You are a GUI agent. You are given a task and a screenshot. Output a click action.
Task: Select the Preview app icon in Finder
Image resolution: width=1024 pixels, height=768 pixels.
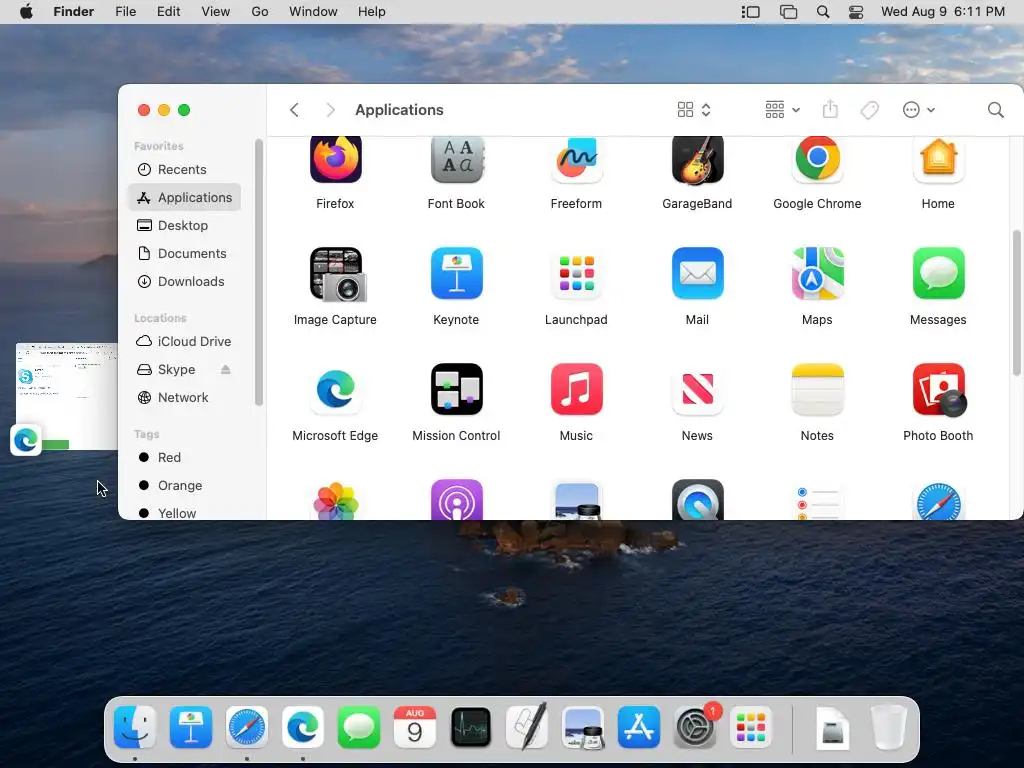(x=576, y=500)
